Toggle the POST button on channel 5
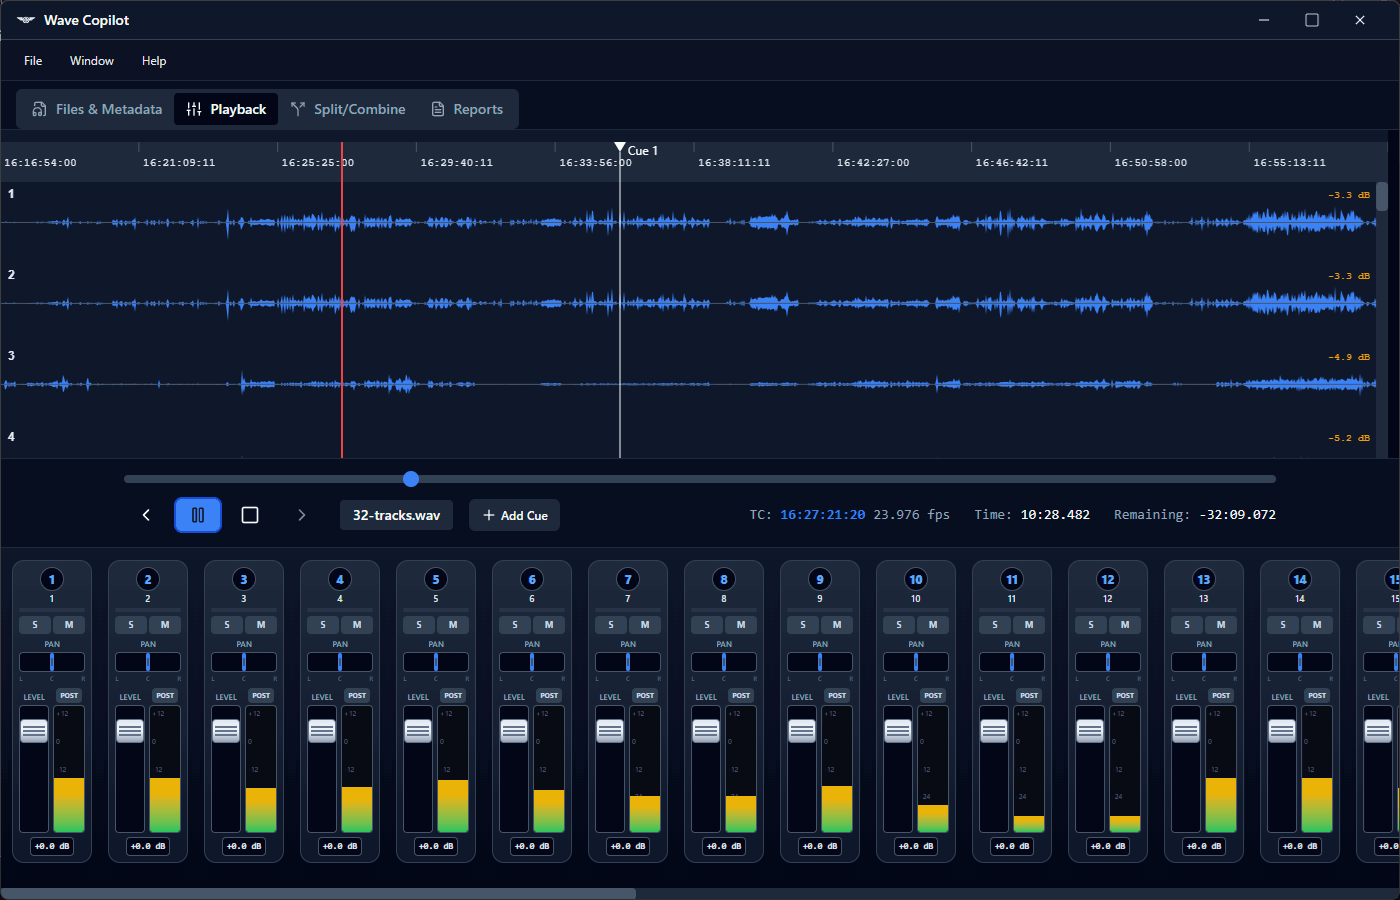Image resolution: width=1400 pixels, height=900 pixels. [x=453, y=695]
